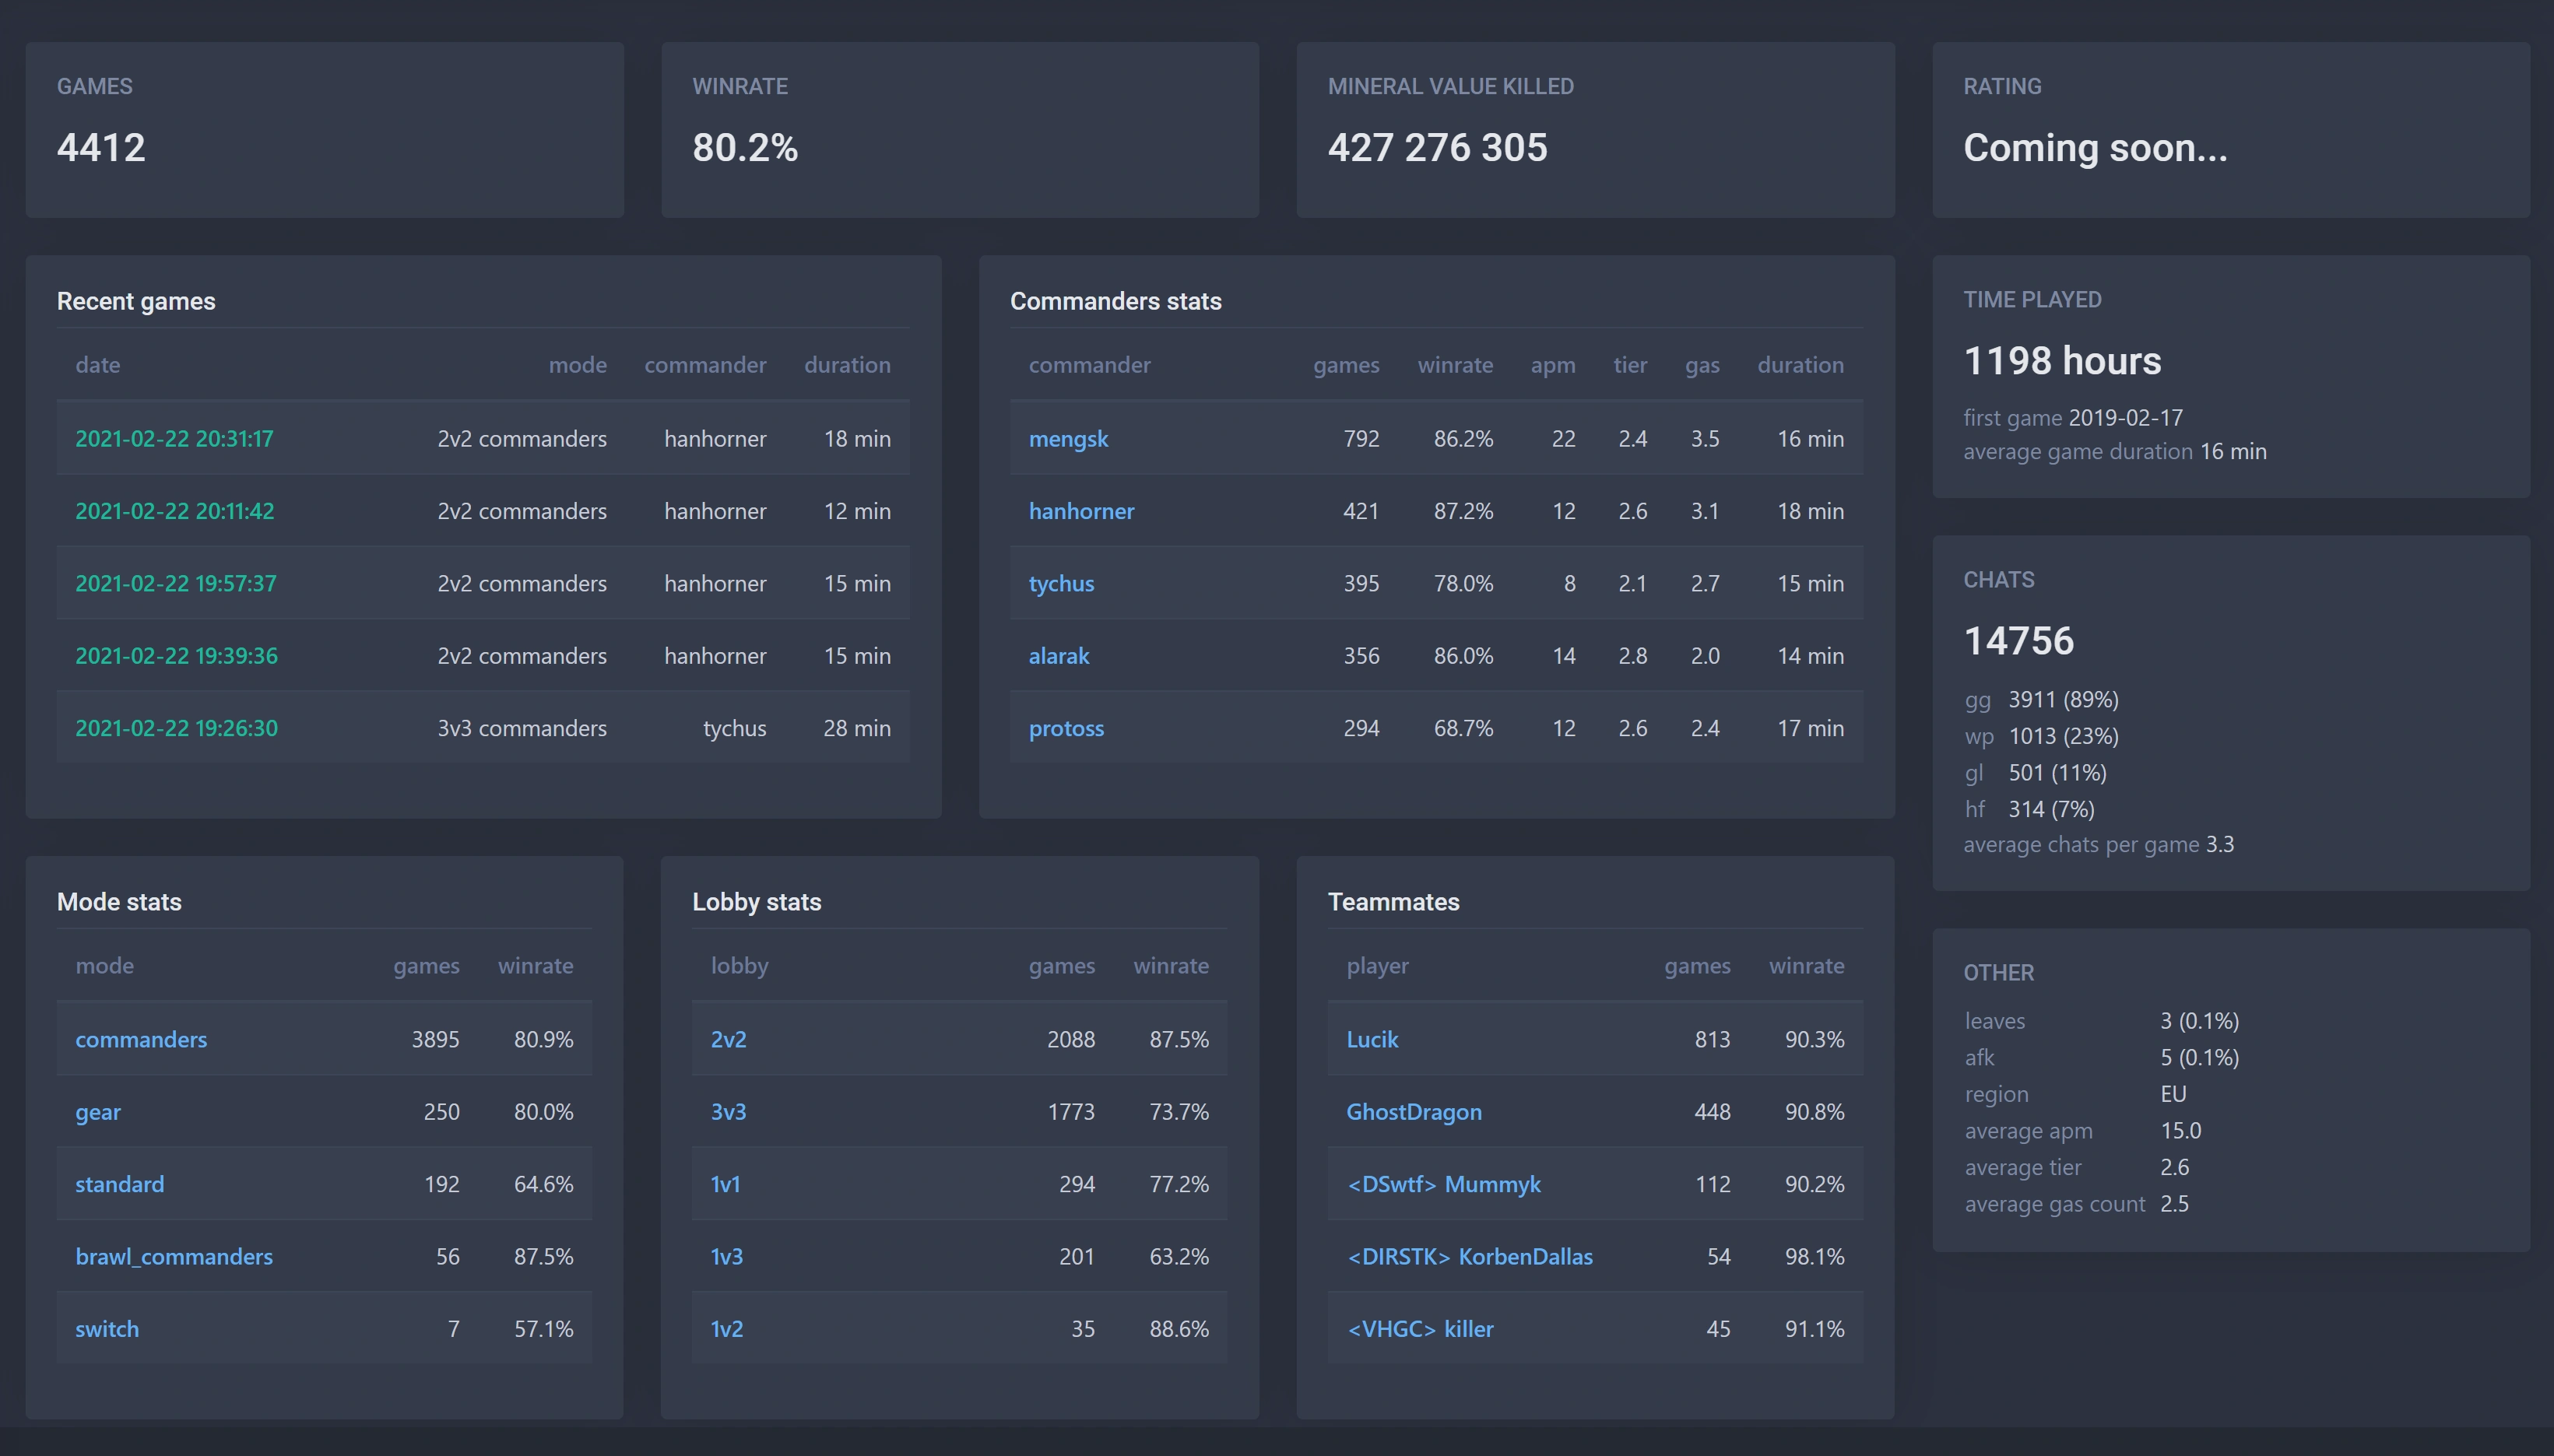Select brawl_commanders mode link
Image resolution: width=2554 pixels, height=1456 pixels.
coord(174,1257)
